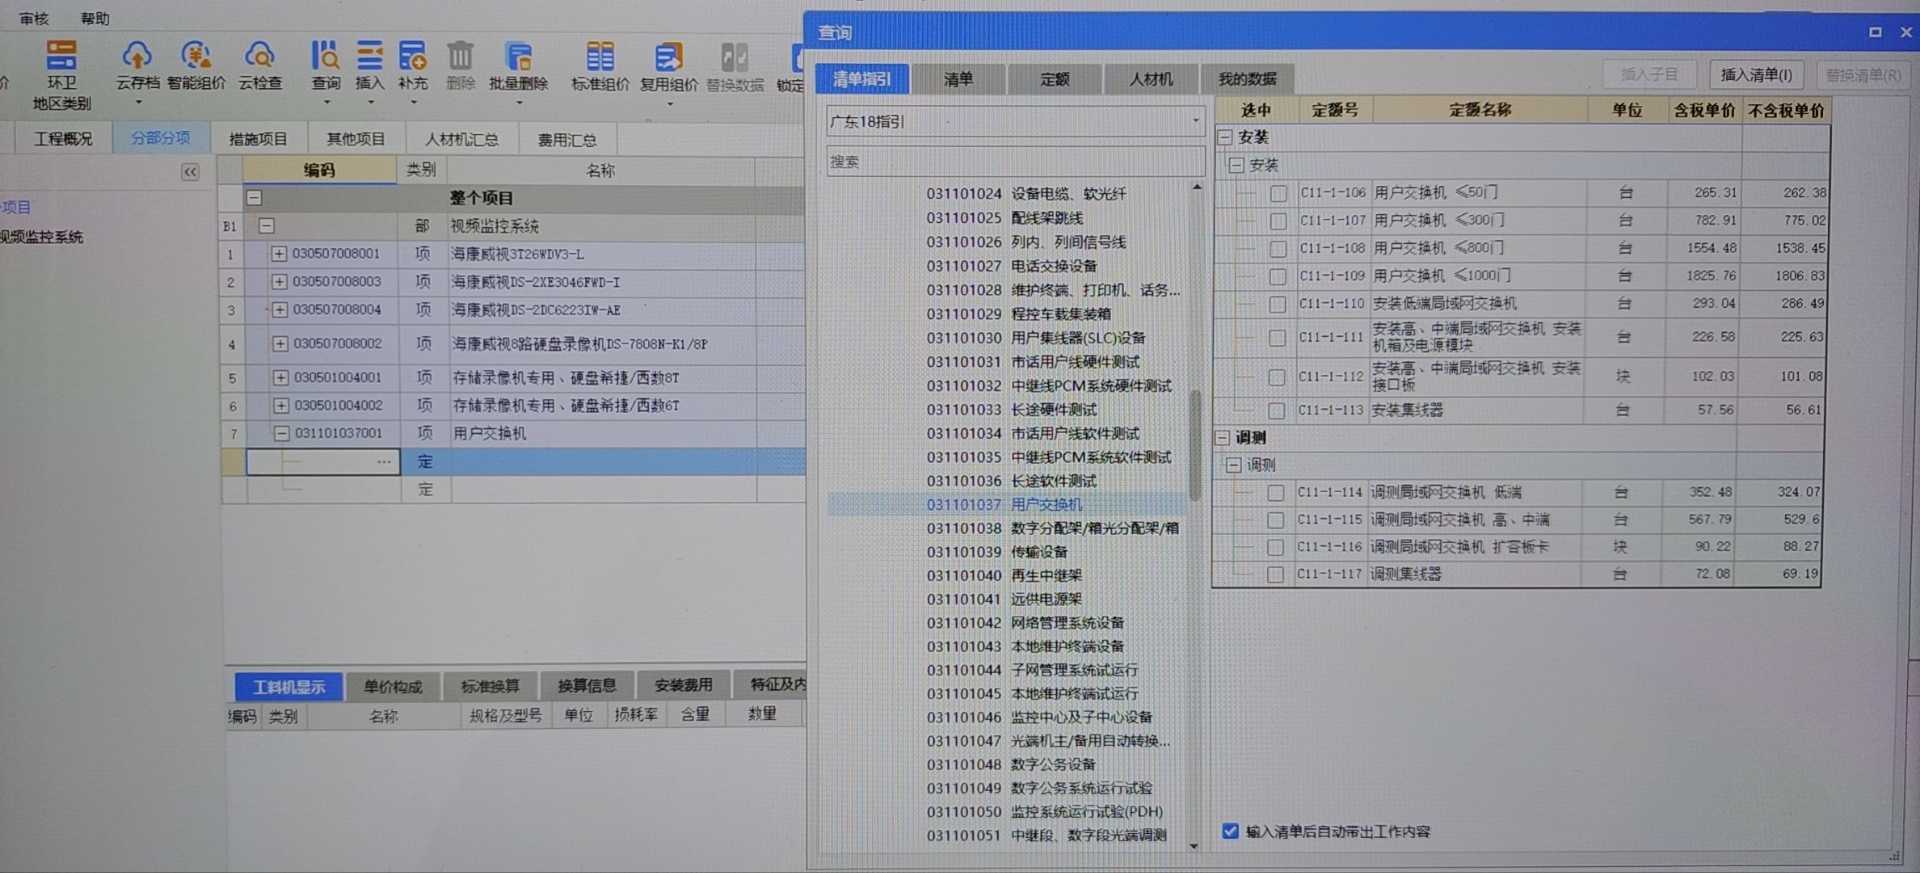Uncheck 输入清单后自动带出工作内容 option
Viewport: 1920px width, 873px height.
coord(1230,831)
